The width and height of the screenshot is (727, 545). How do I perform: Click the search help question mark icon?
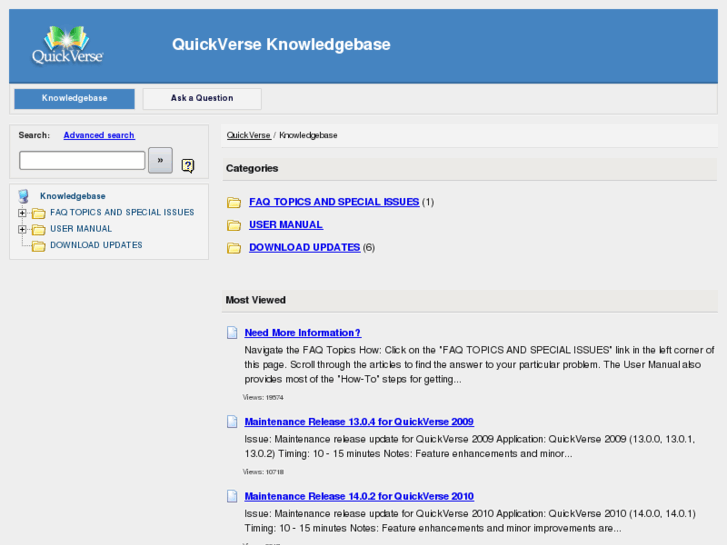click(188, 166)
